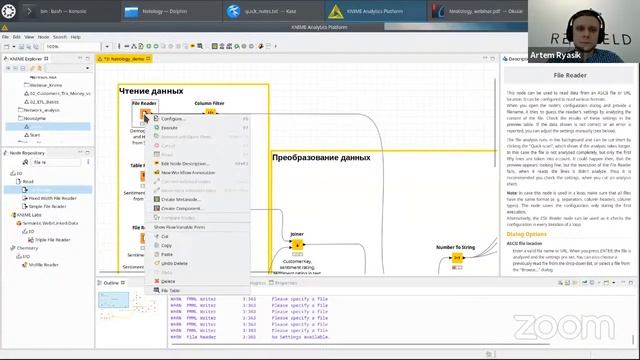The width and height of the screenshot is (640, 360).
Task: Click the Save toolbar icon
Action: click(x=21, y=47)
